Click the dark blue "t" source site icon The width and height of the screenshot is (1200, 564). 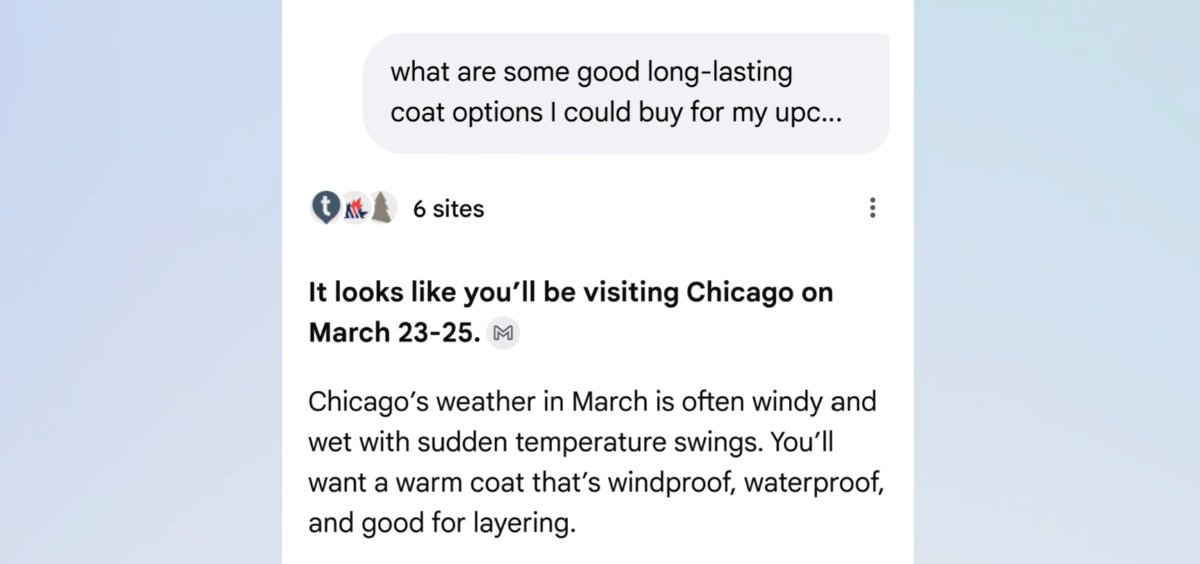(x=326, y=208)
